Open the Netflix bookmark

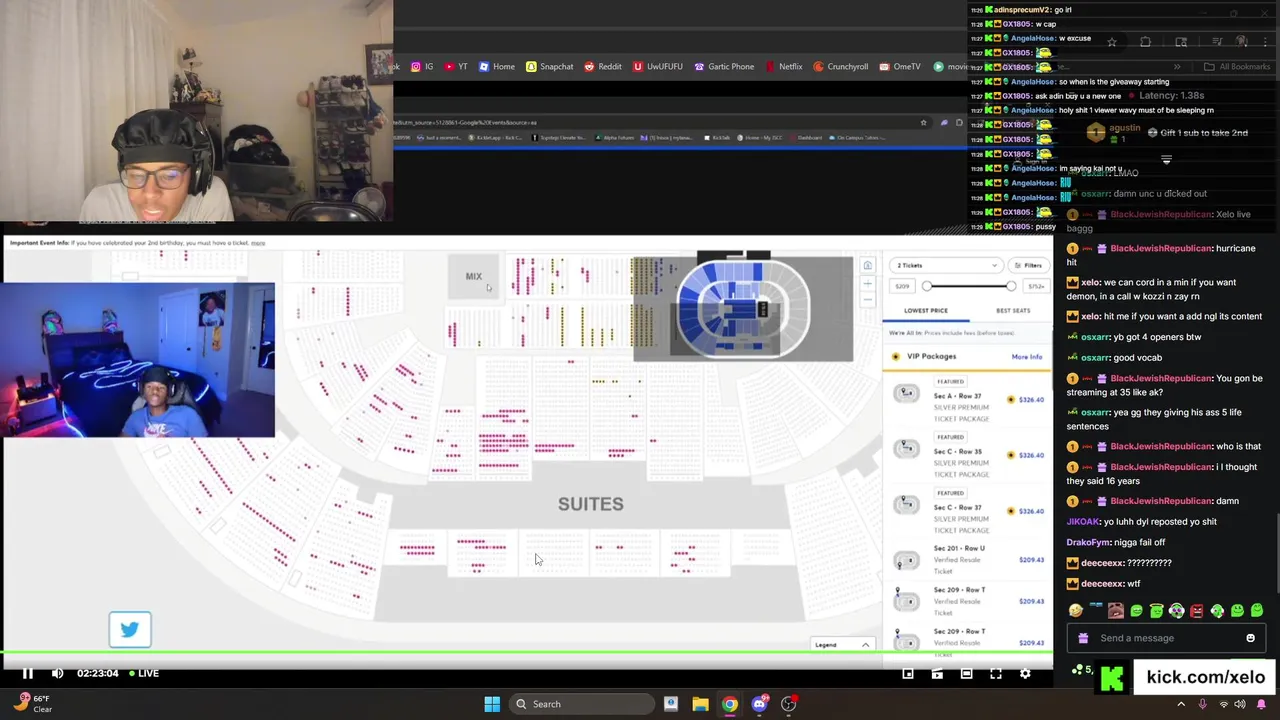[x=784, y=67]
